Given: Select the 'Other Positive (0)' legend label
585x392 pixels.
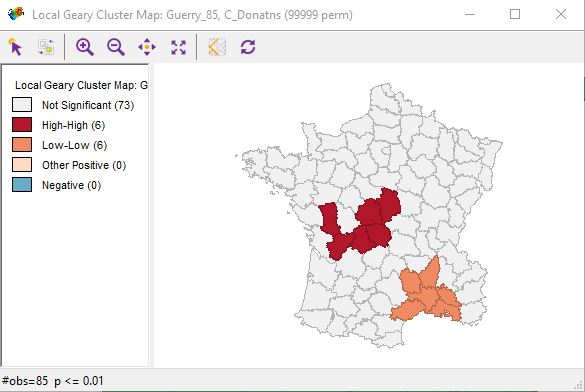Looking at the screenshot, I should click(x=84, y=165).
